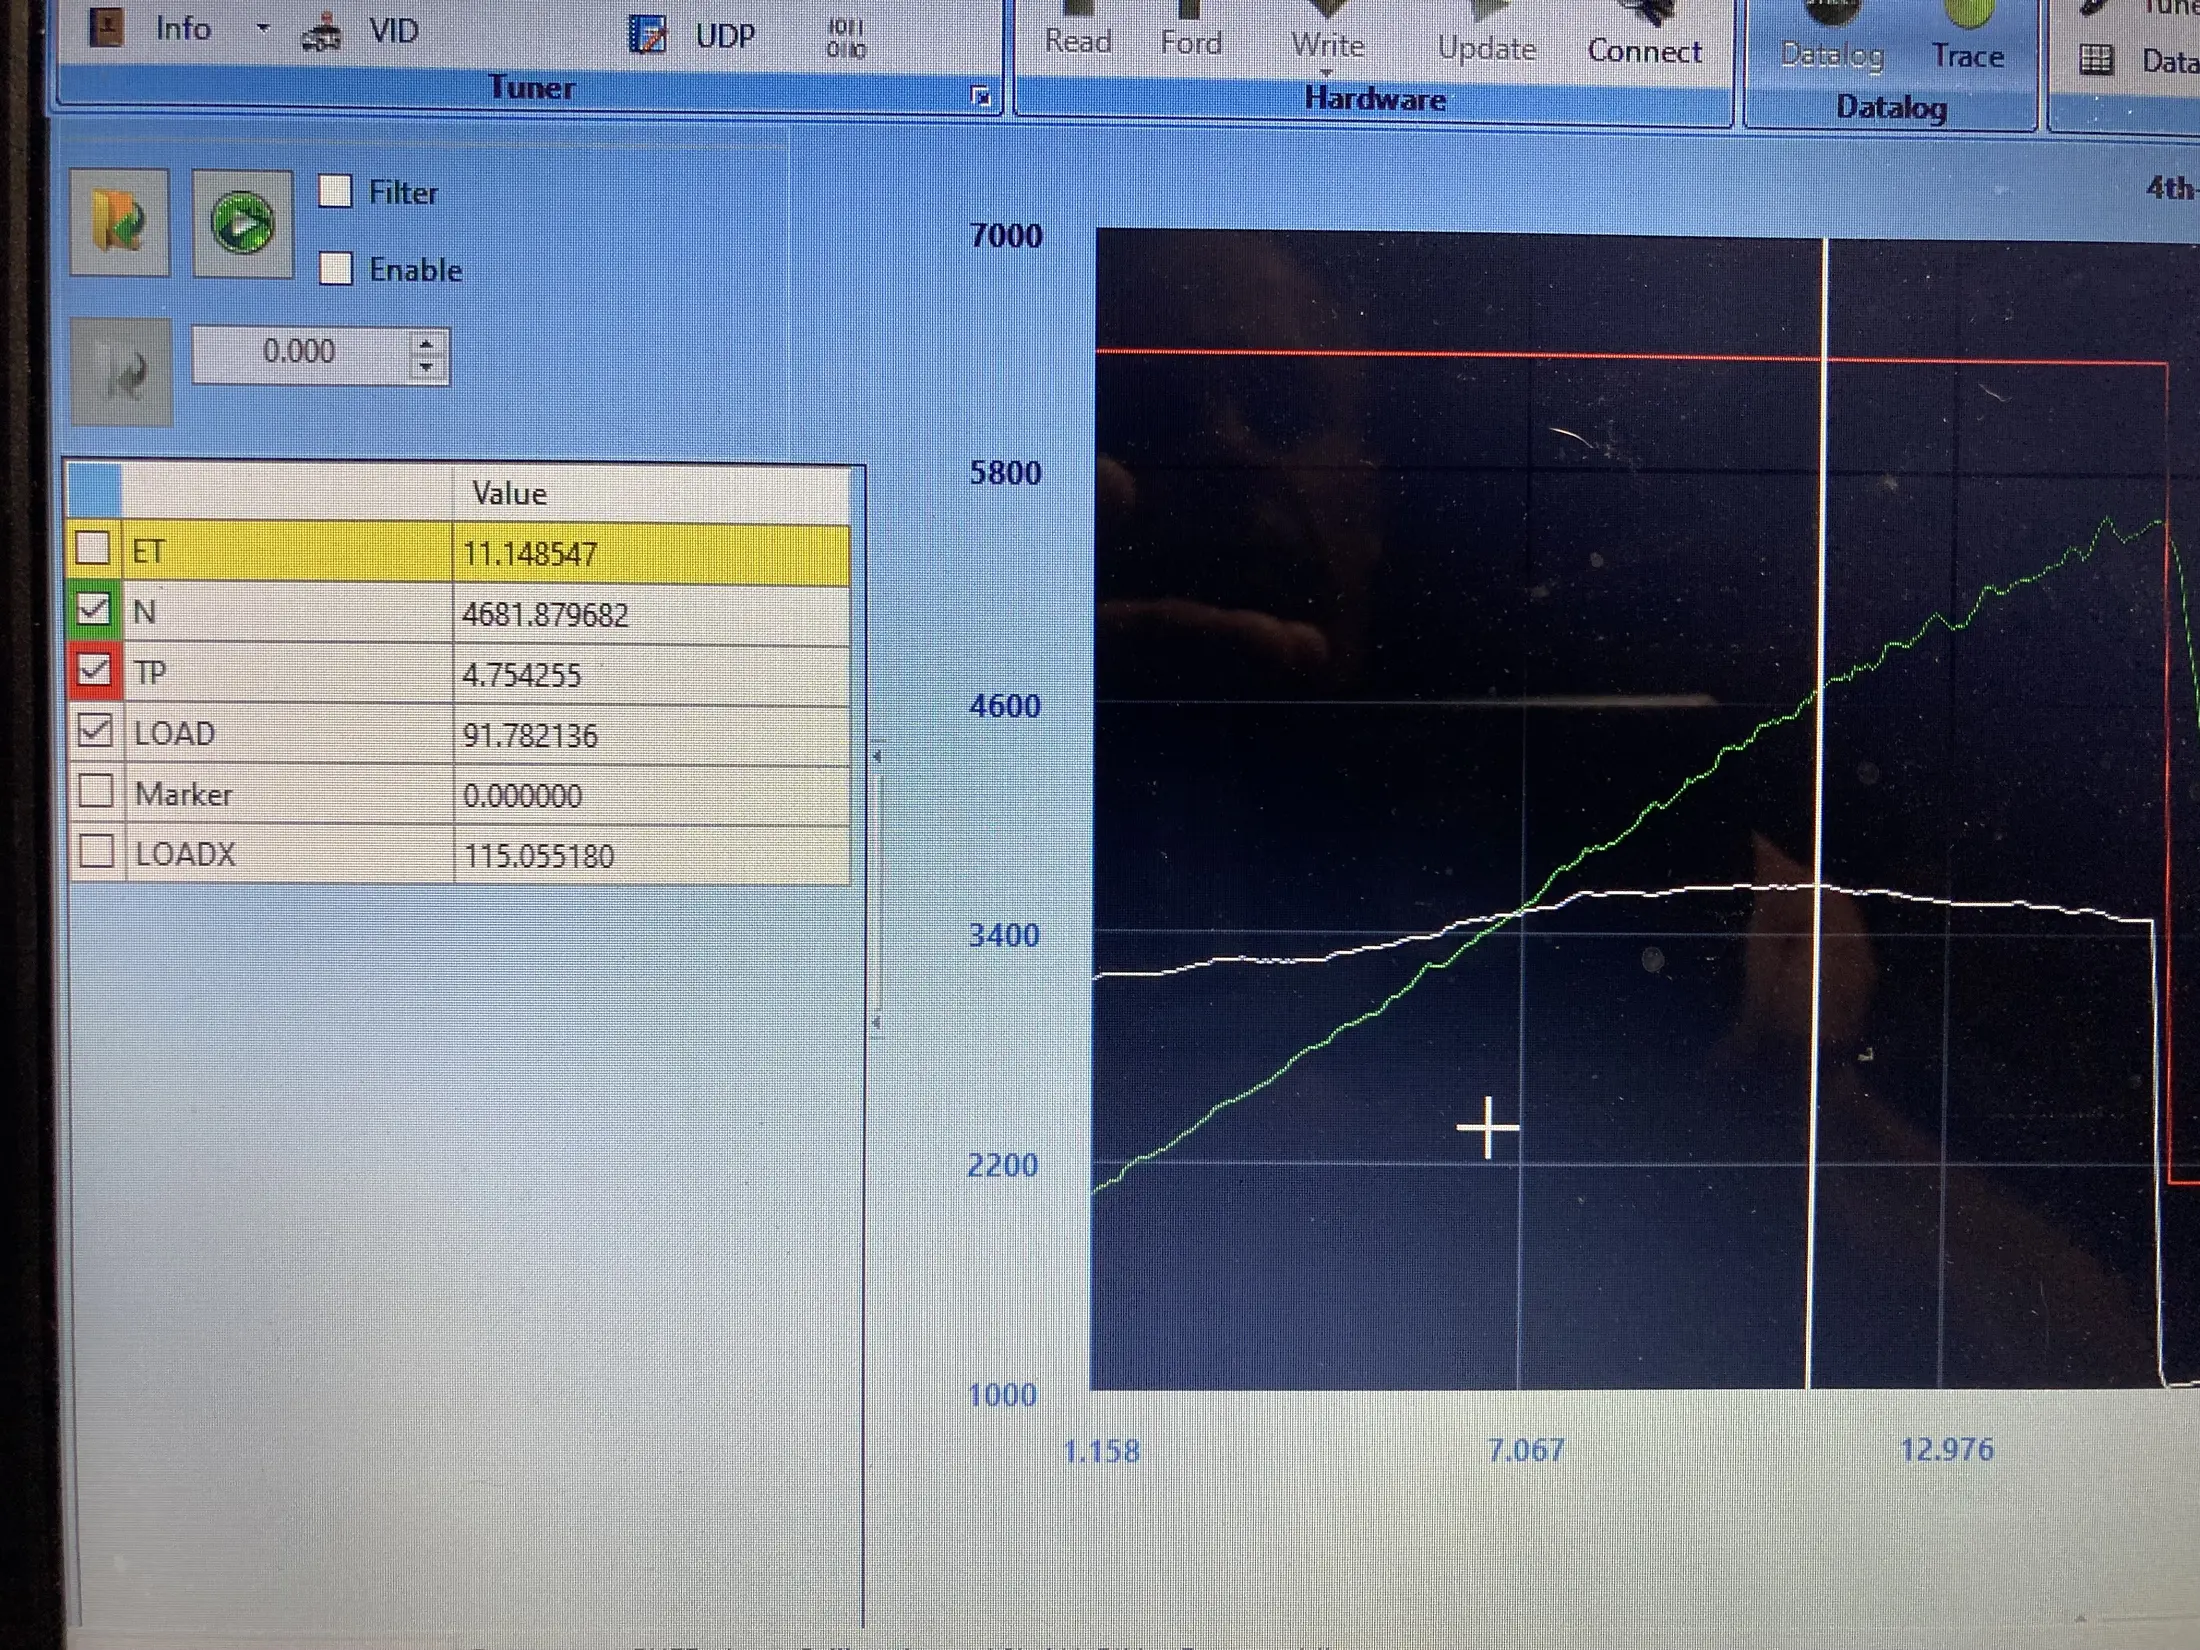Check the LOADX row checkbox
The image size is (2200, 1650).
[x=97, y=851]
